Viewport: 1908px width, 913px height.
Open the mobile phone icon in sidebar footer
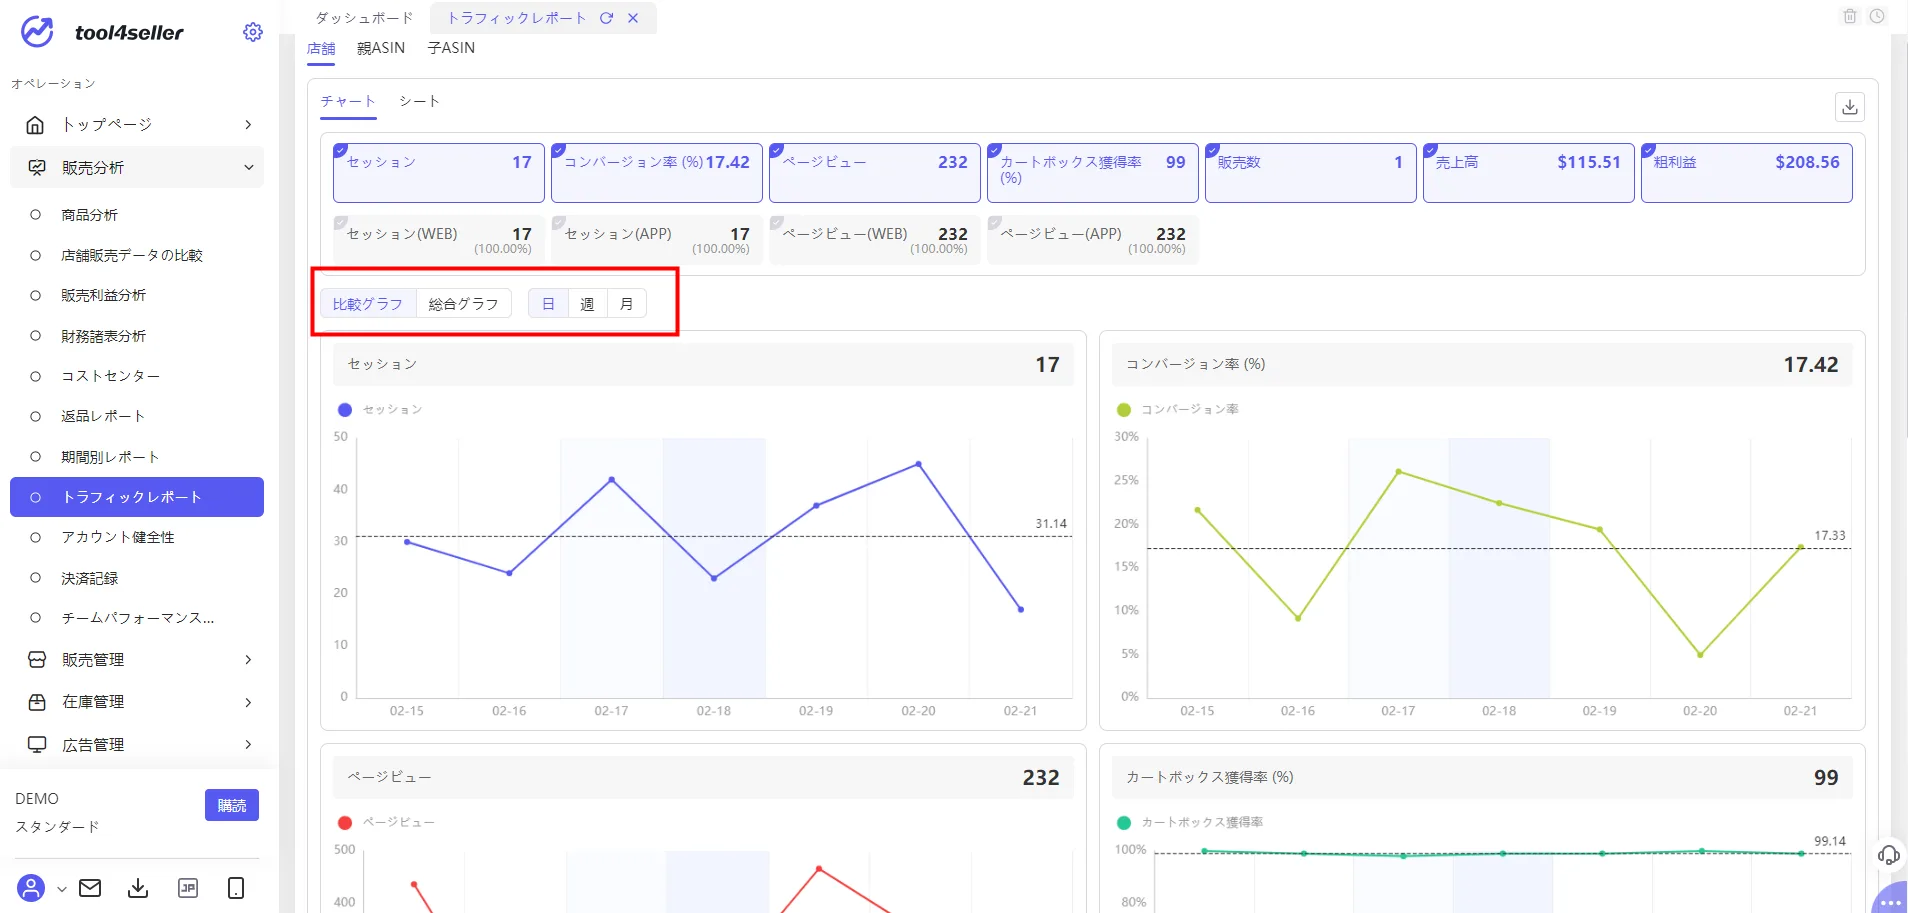coord(236,888)
